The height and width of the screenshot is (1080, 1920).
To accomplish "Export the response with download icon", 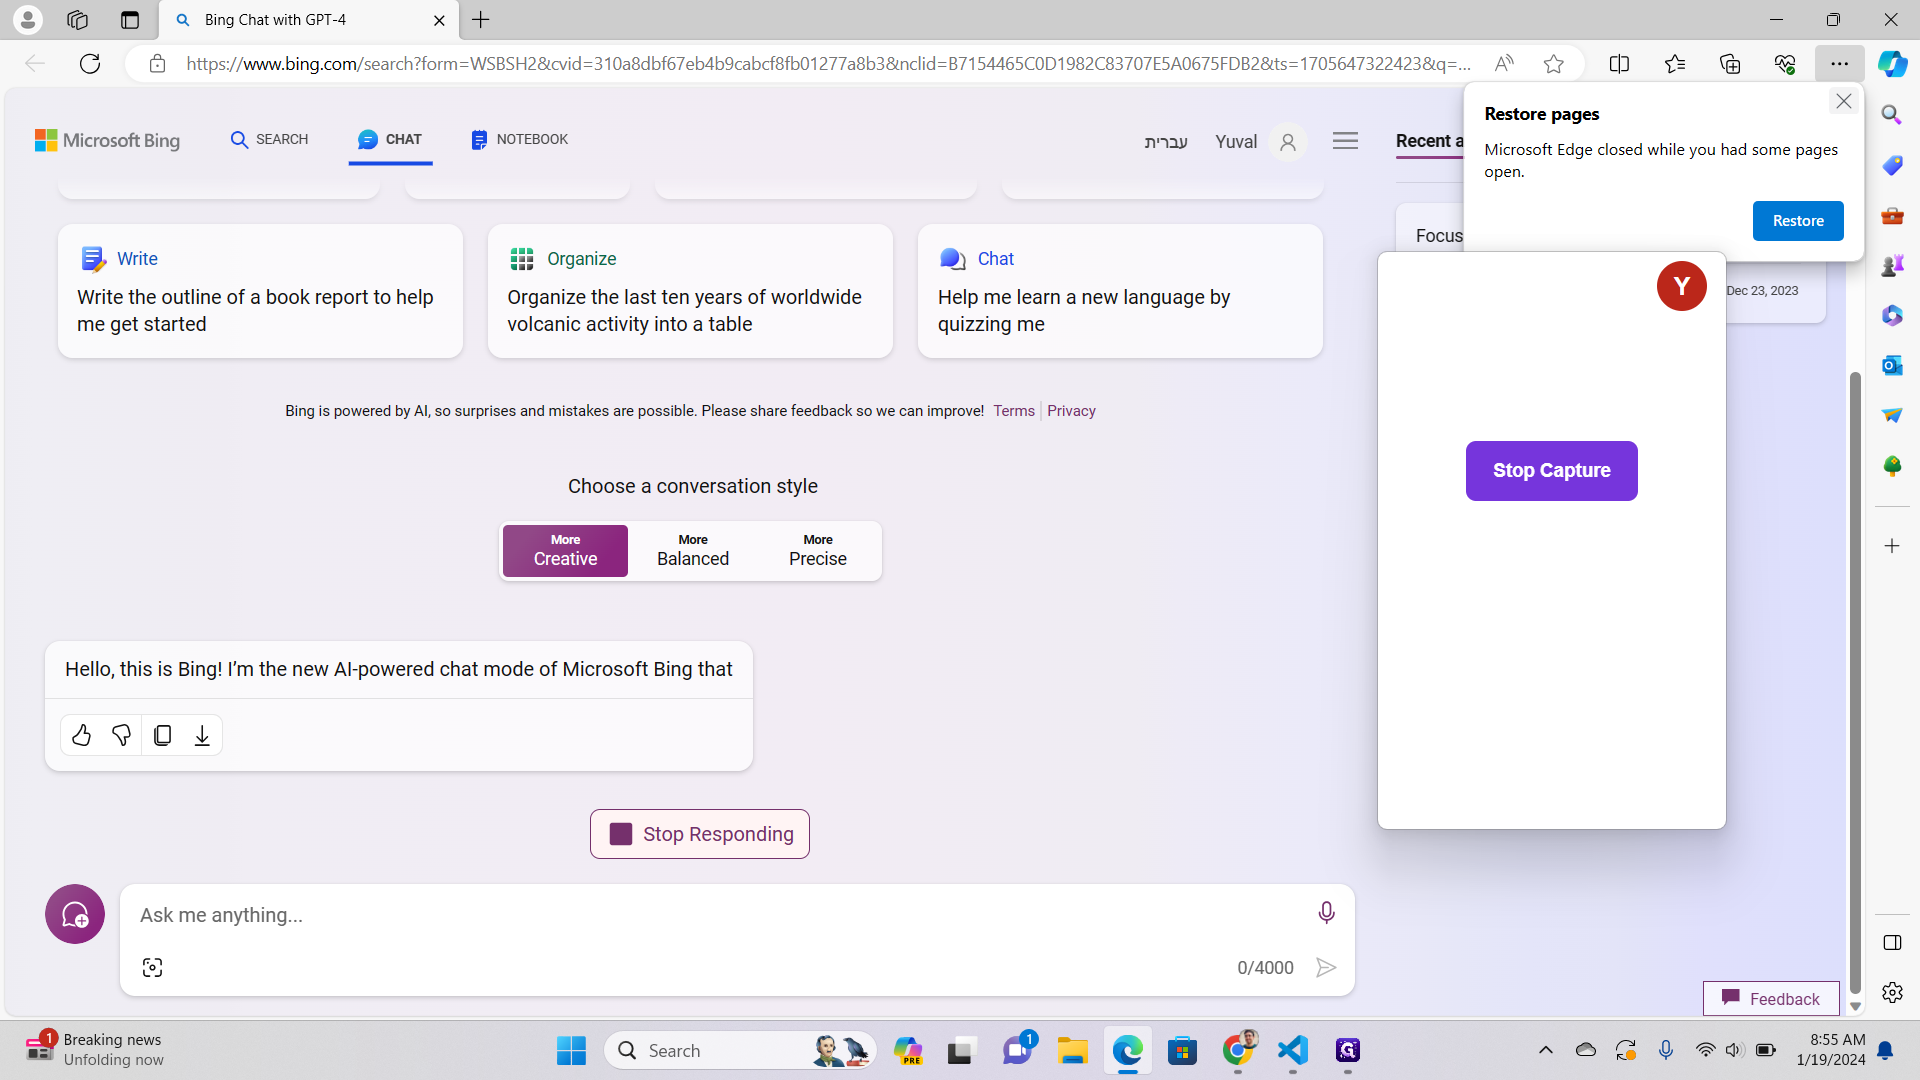I will pos(202,735).
